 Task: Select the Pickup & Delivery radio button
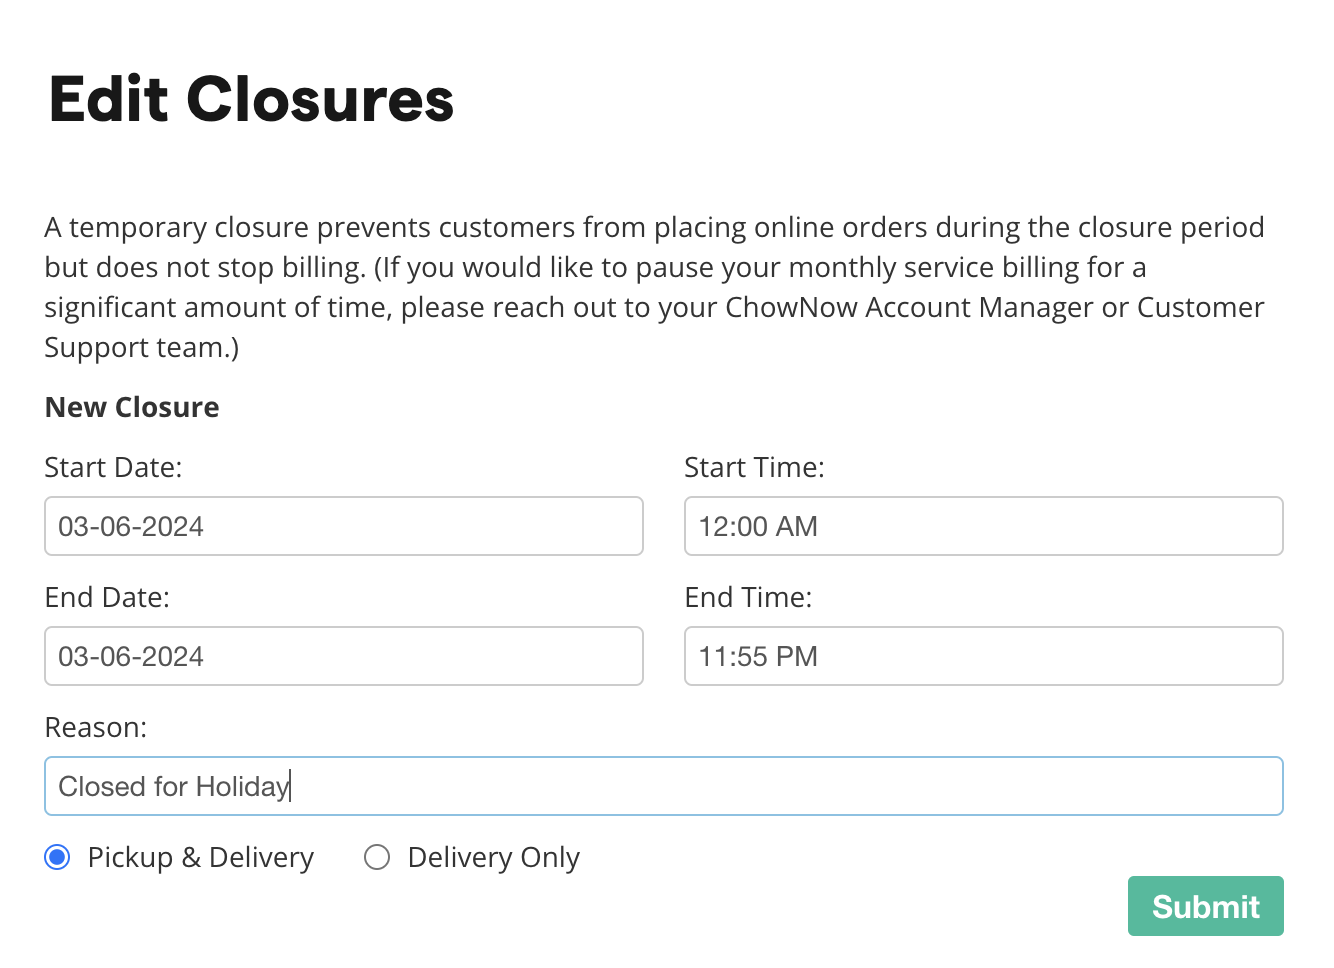(x=58, y=857)
